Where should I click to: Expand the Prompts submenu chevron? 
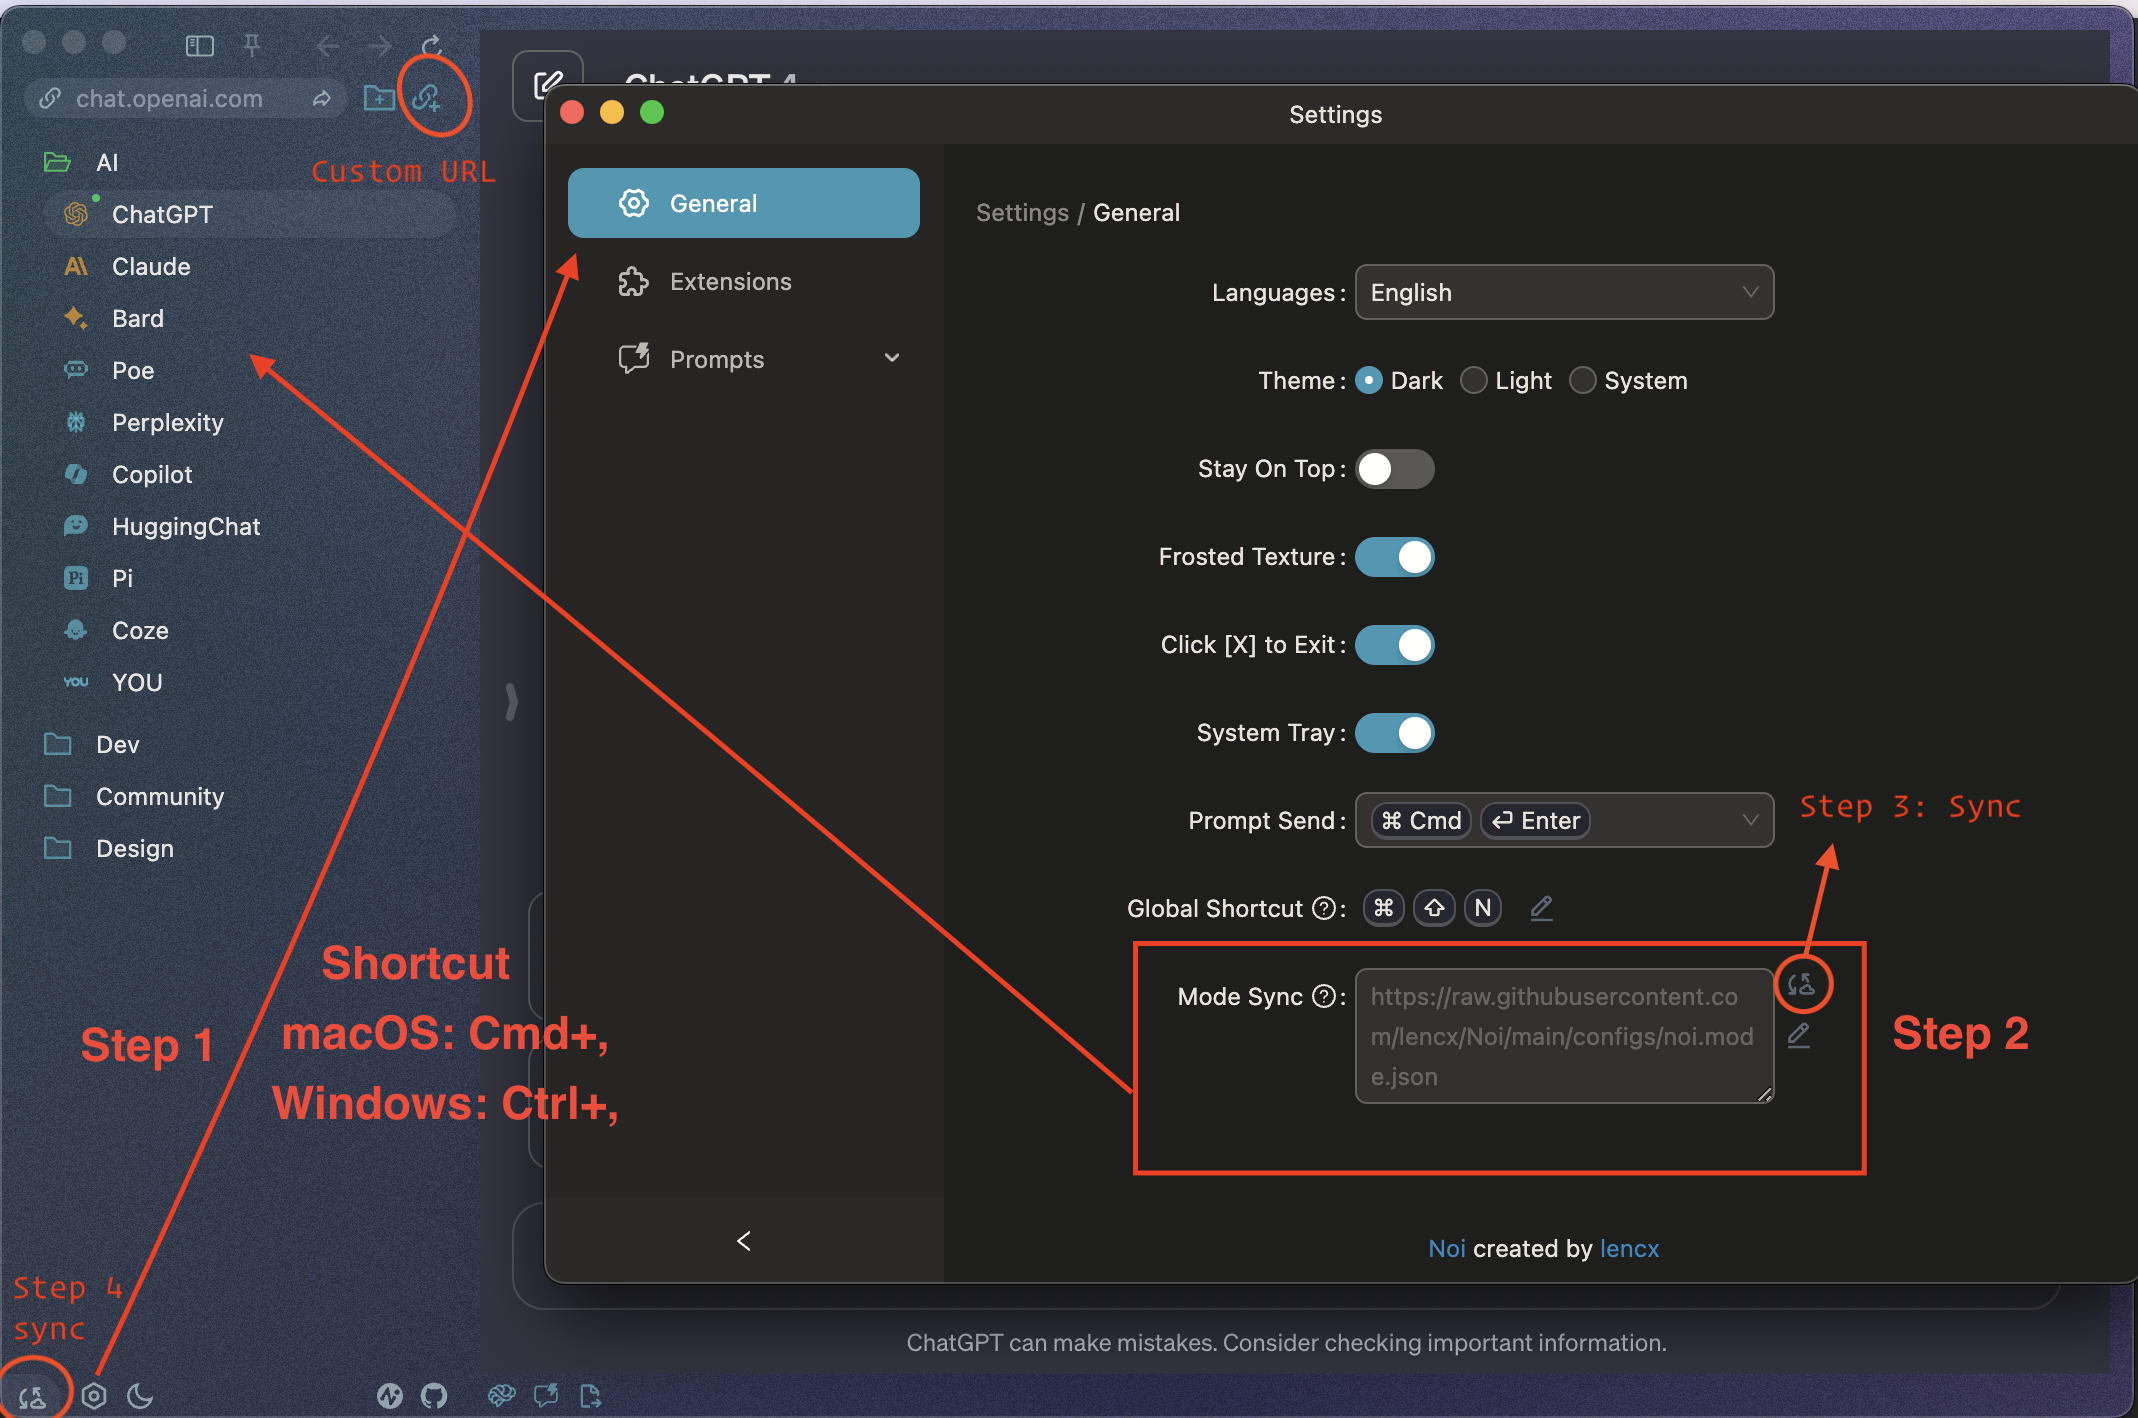click(x=891, y=358)
